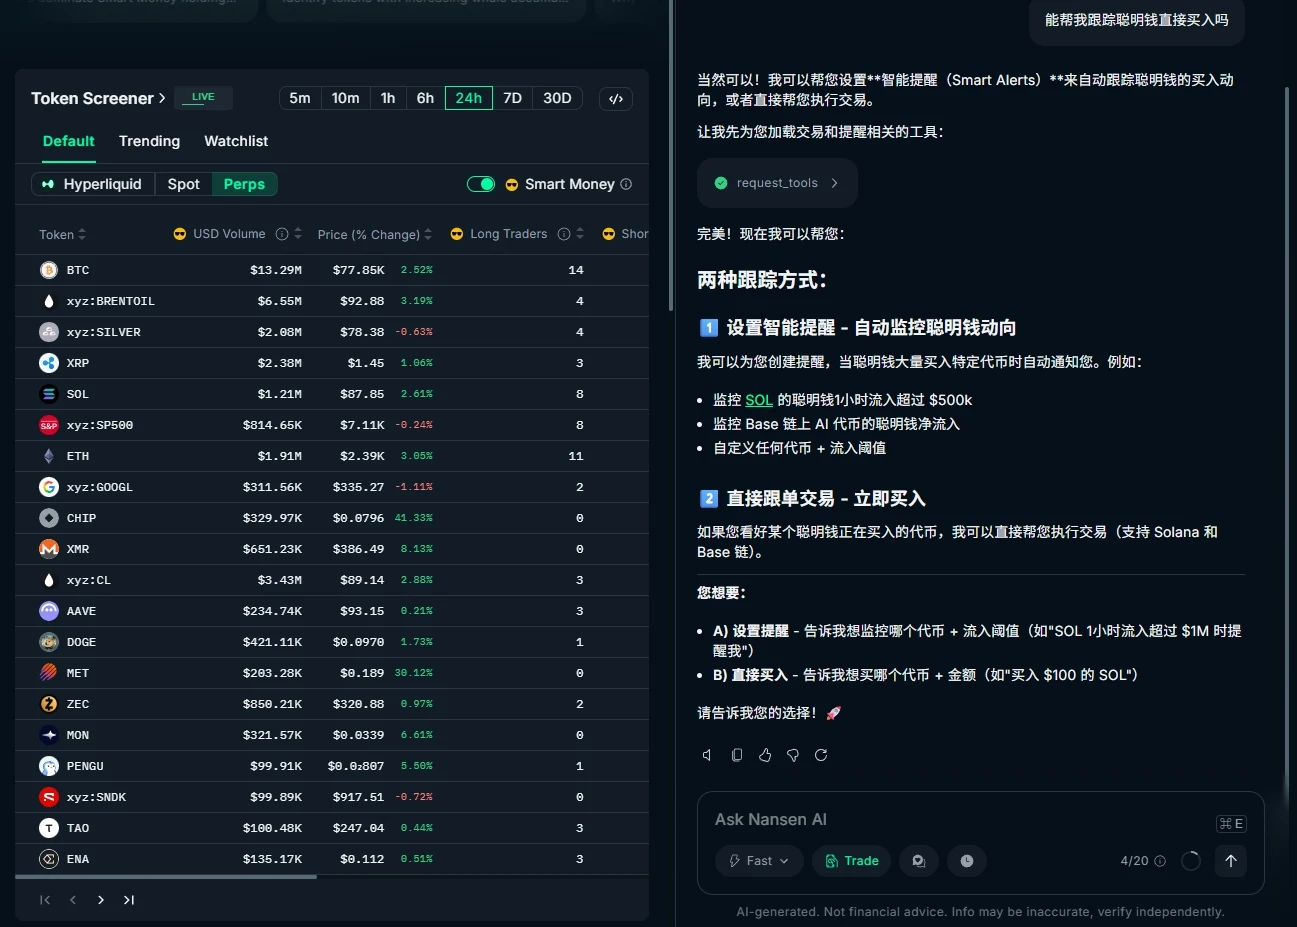
Task: Select the 24h timeframe
Action: point(469,98)
